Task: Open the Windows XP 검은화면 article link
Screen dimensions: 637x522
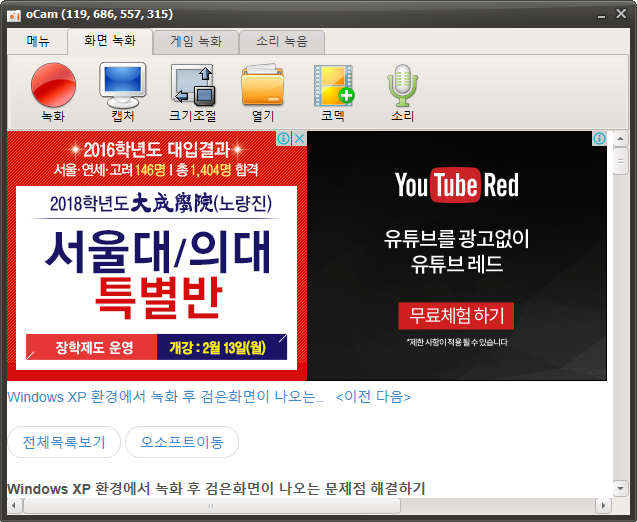Action: coord(165,396)
